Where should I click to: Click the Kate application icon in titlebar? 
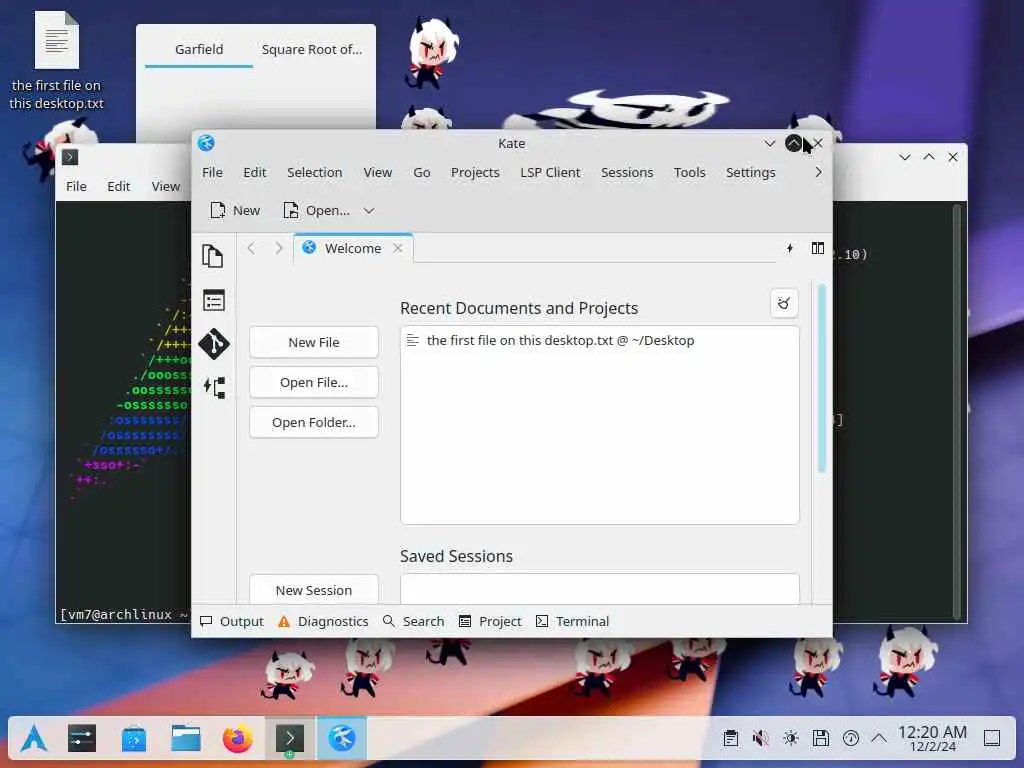coord(206,143)
